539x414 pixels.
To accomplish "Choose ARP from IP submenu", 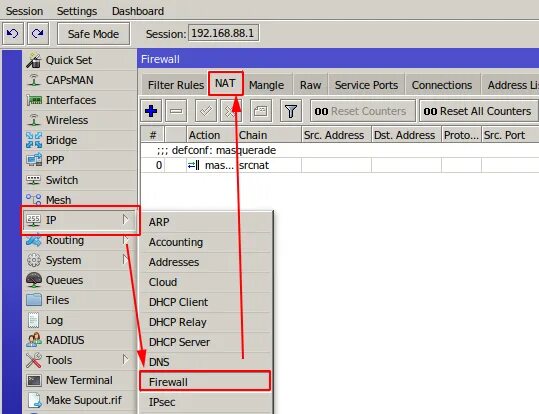I will coord(206,222).
